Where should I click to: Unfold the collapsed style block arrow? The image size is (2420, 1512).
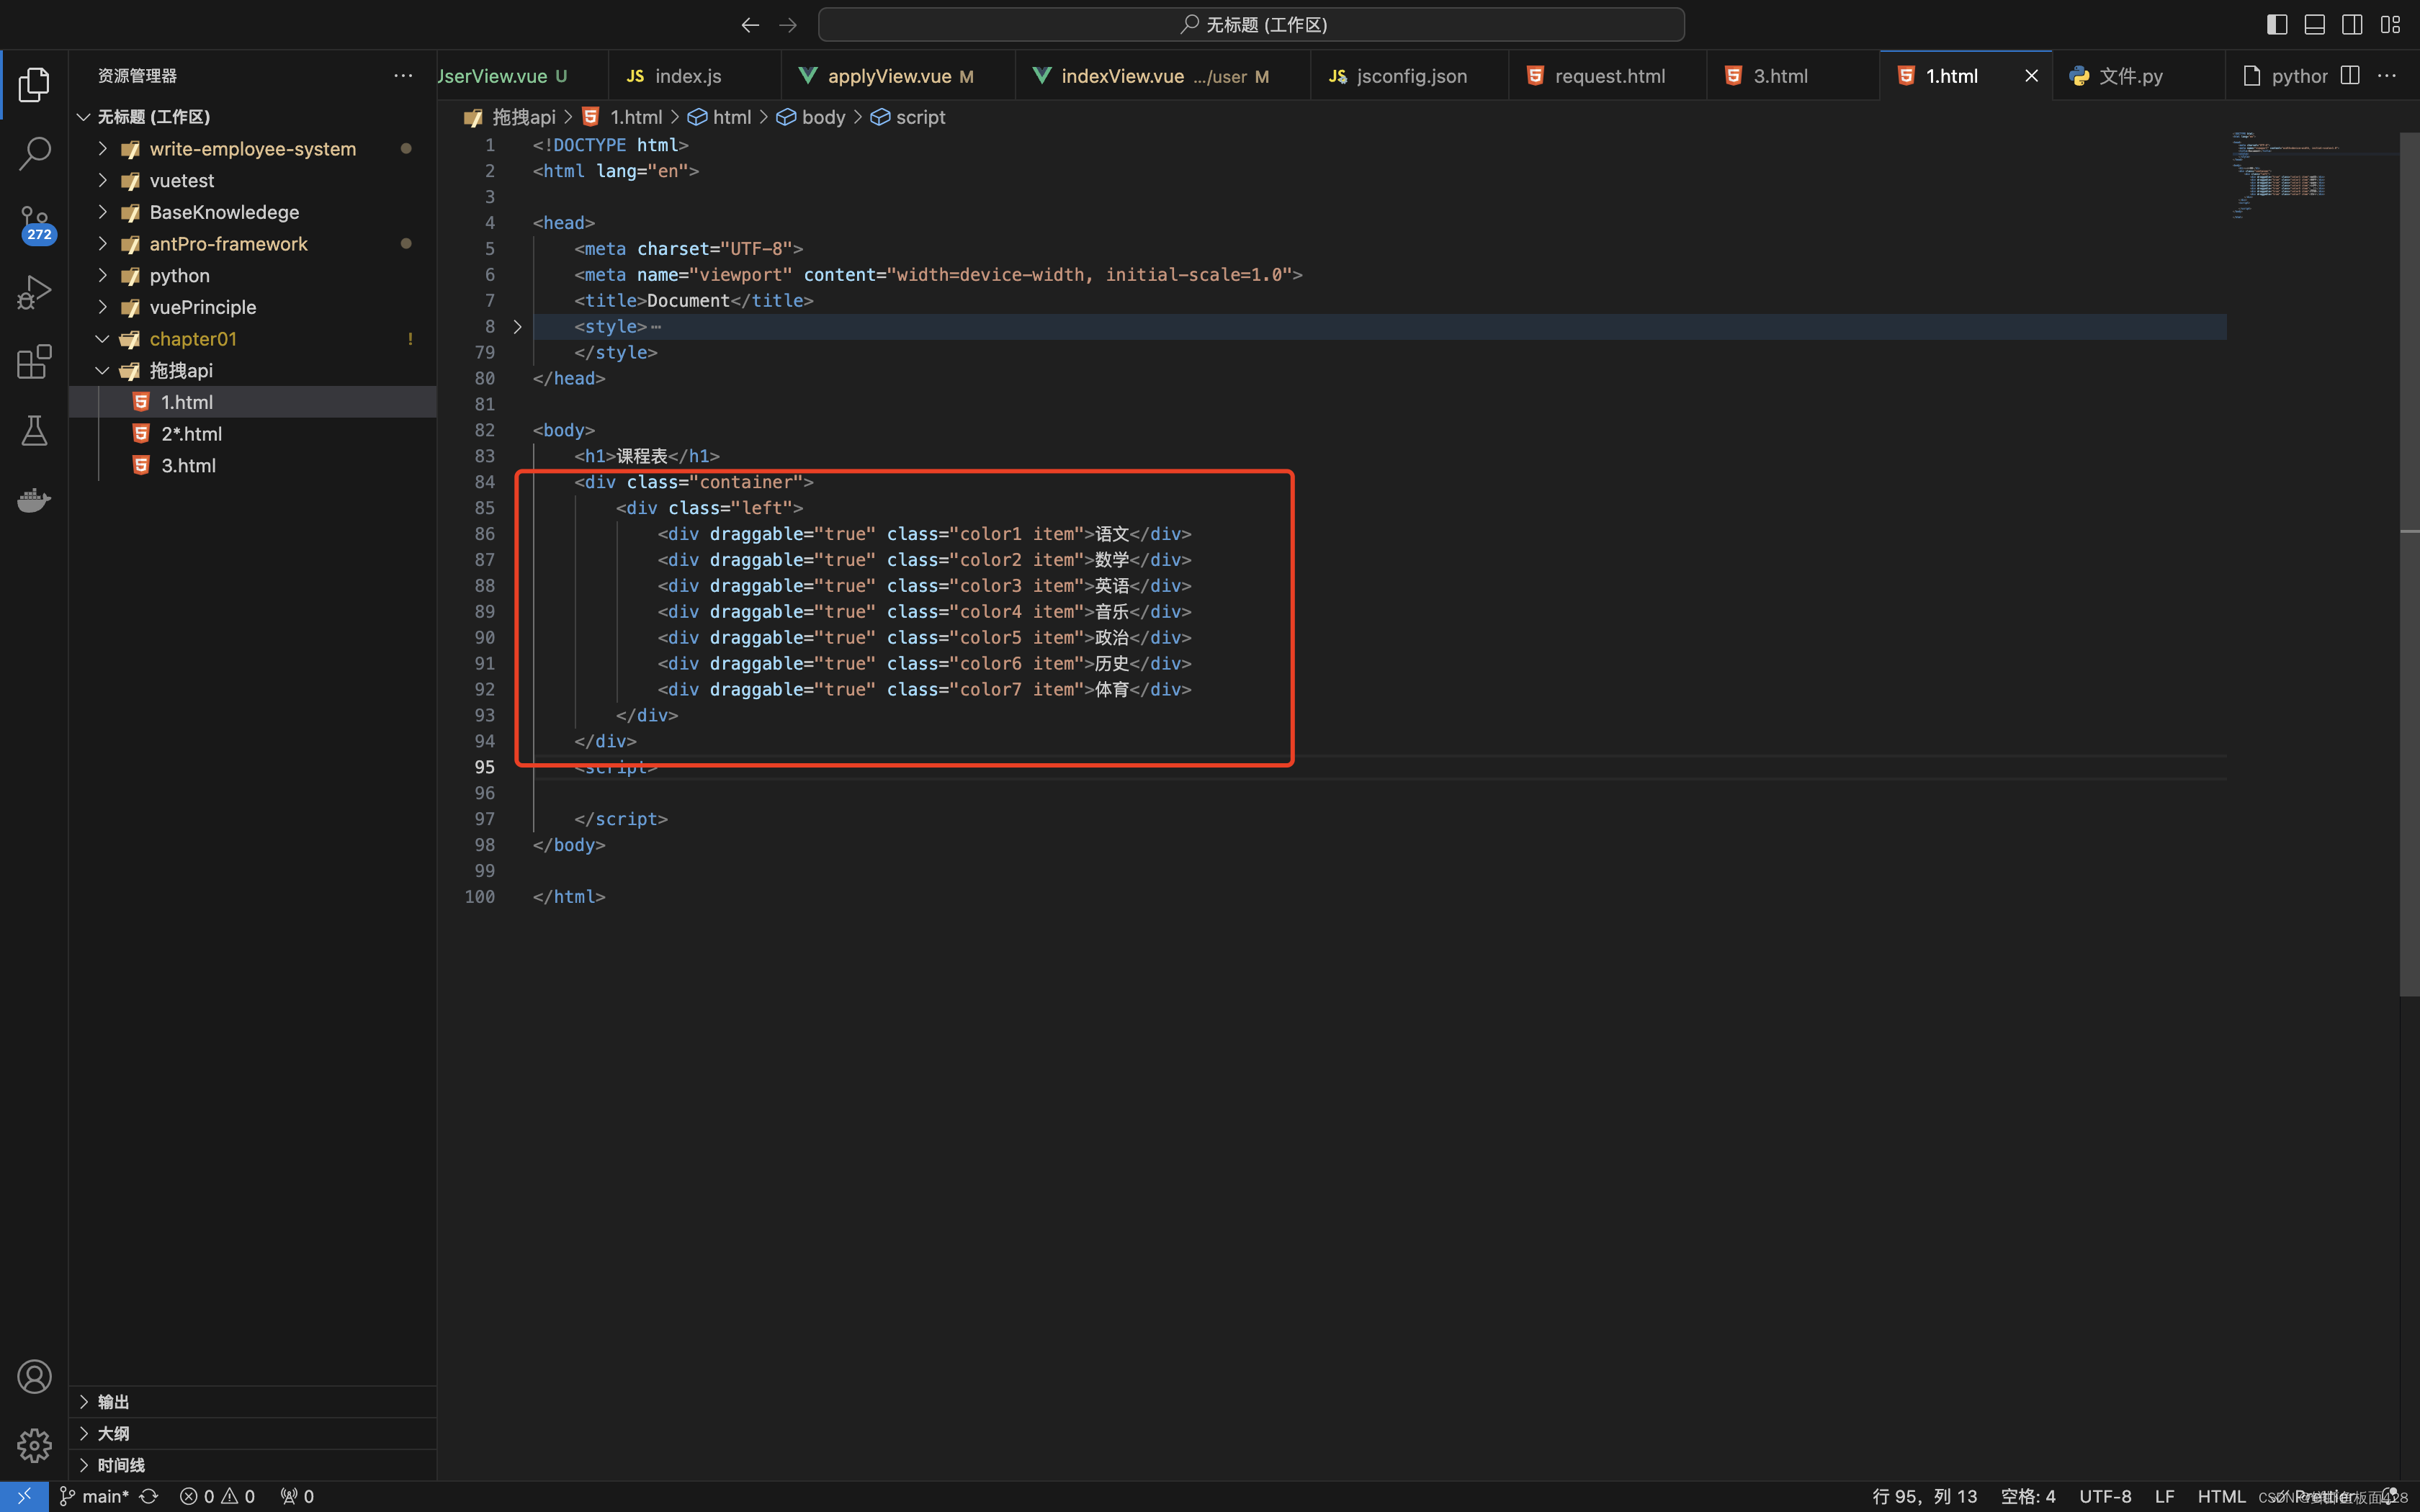coord(517,327)
